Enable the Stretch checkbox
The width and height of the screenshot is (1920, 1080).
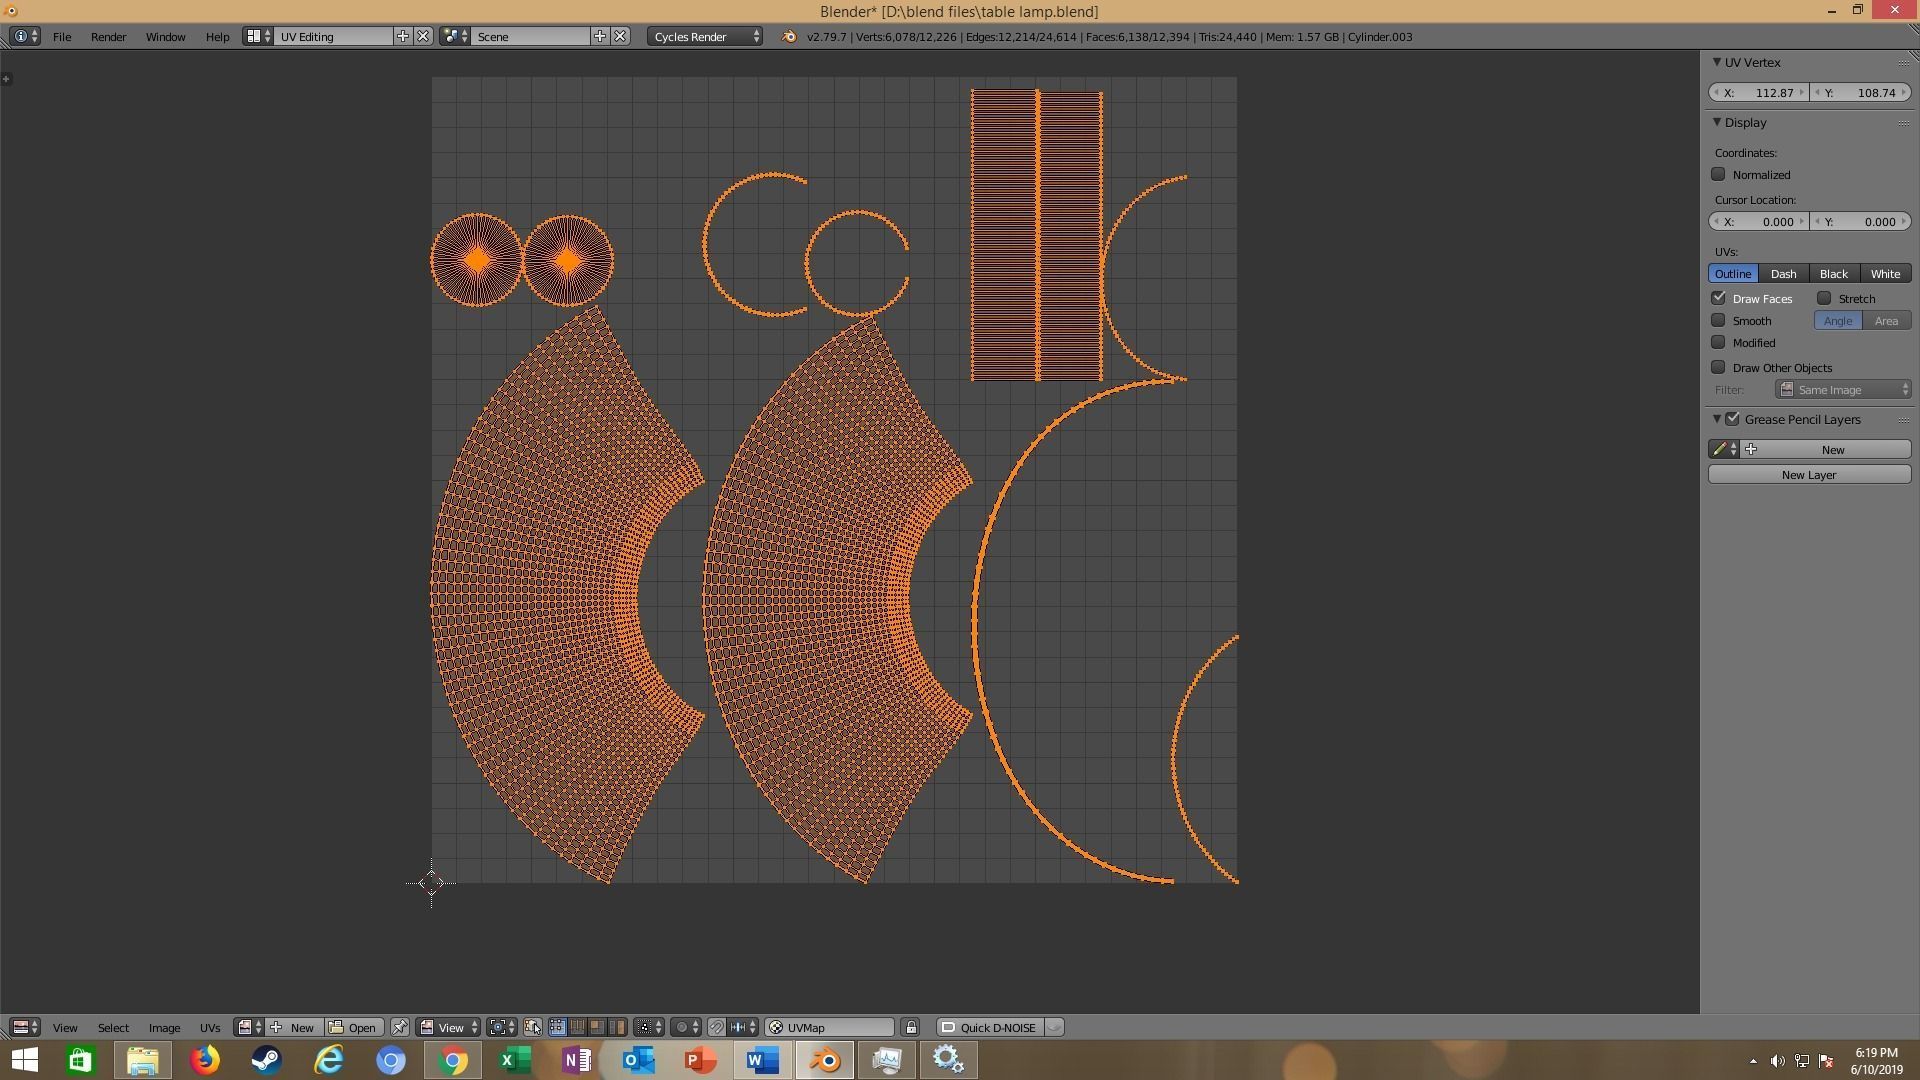(1824, 299)
